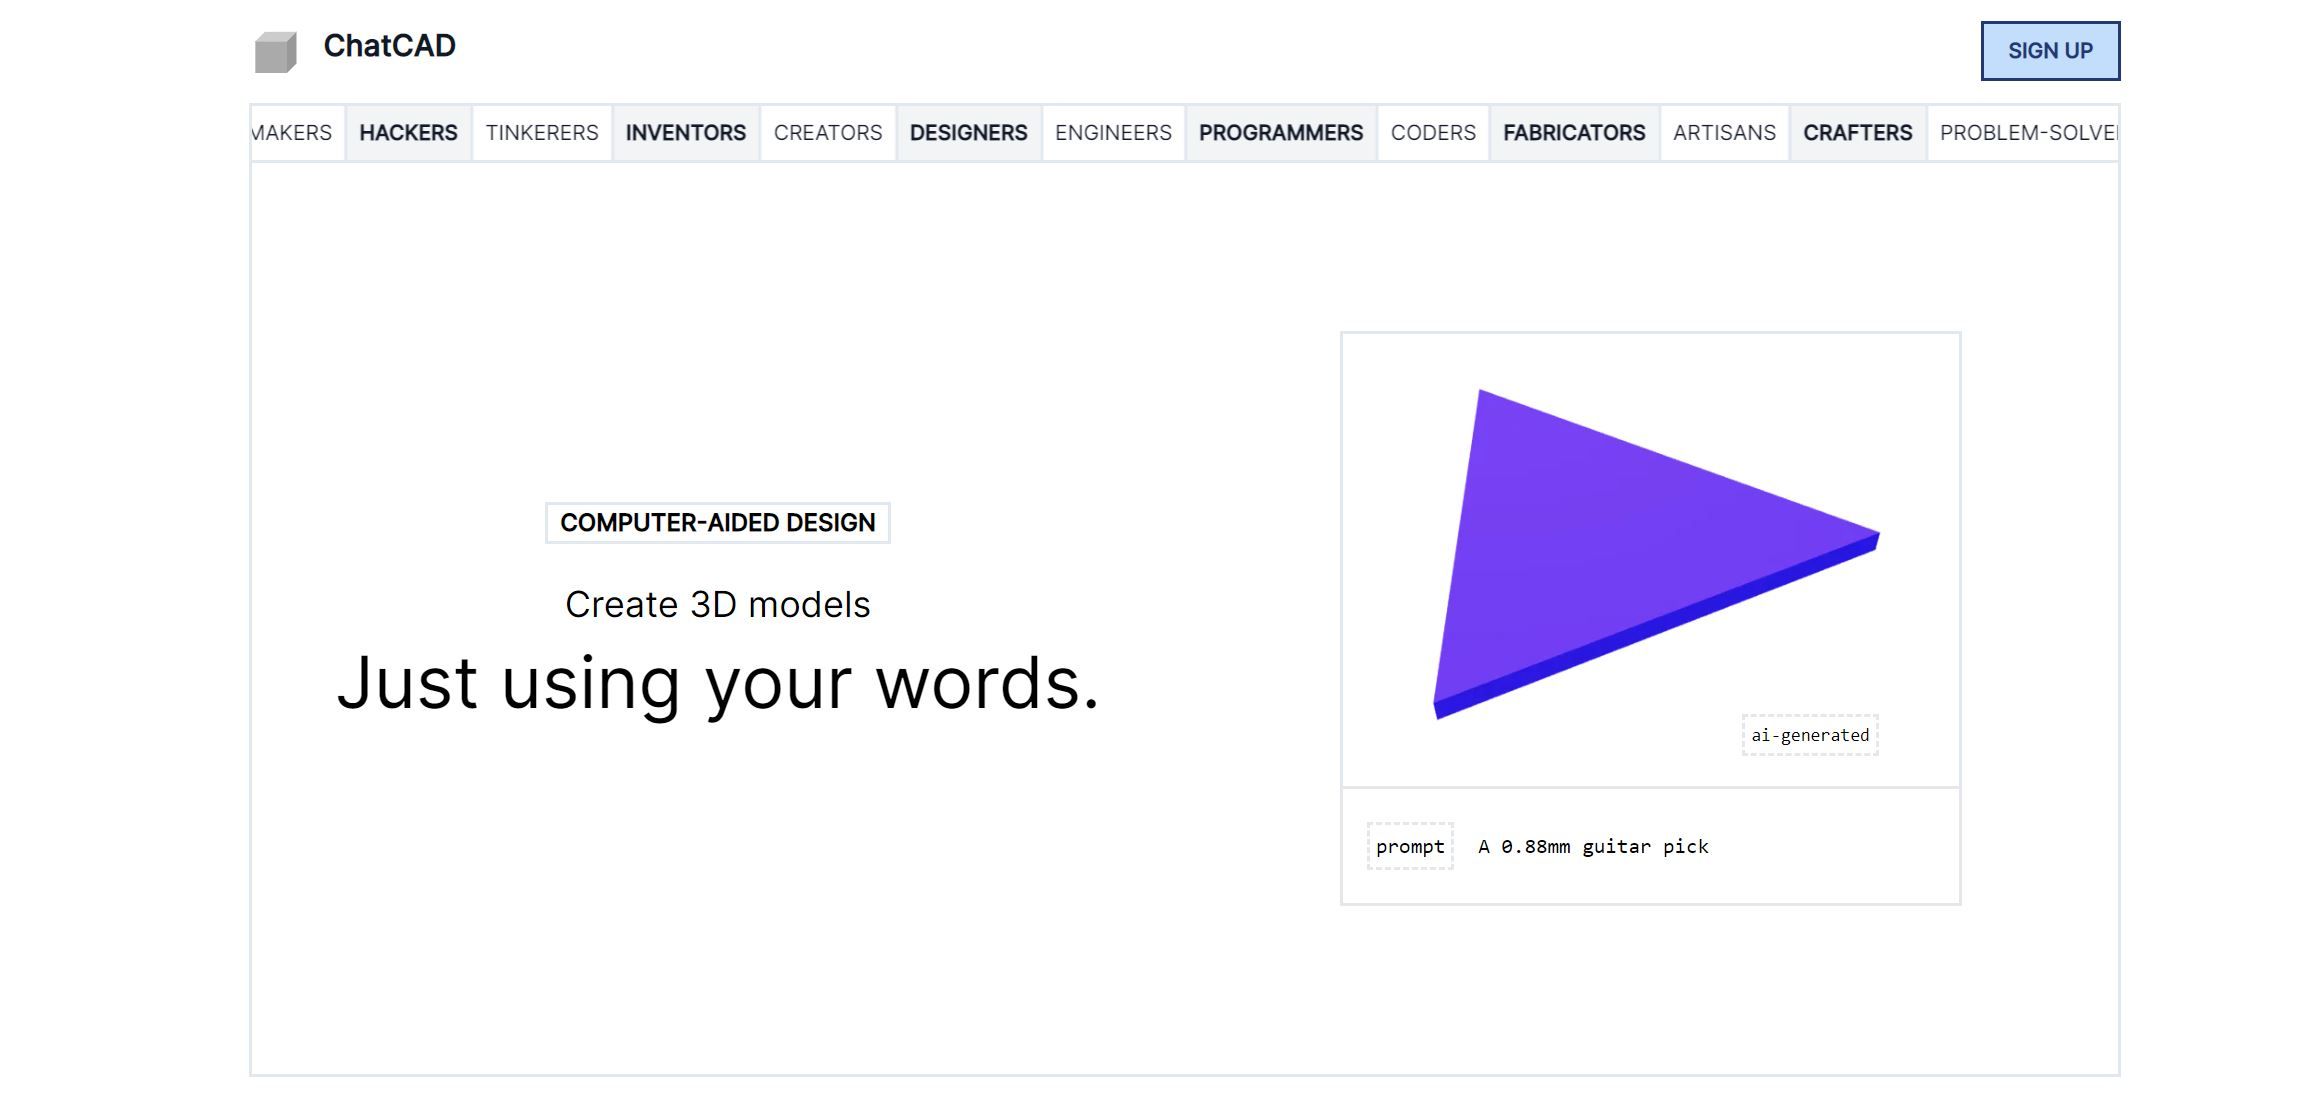
Task: Click the COMPUTER-AIDED DESIGN label
Action: (717, 521)
